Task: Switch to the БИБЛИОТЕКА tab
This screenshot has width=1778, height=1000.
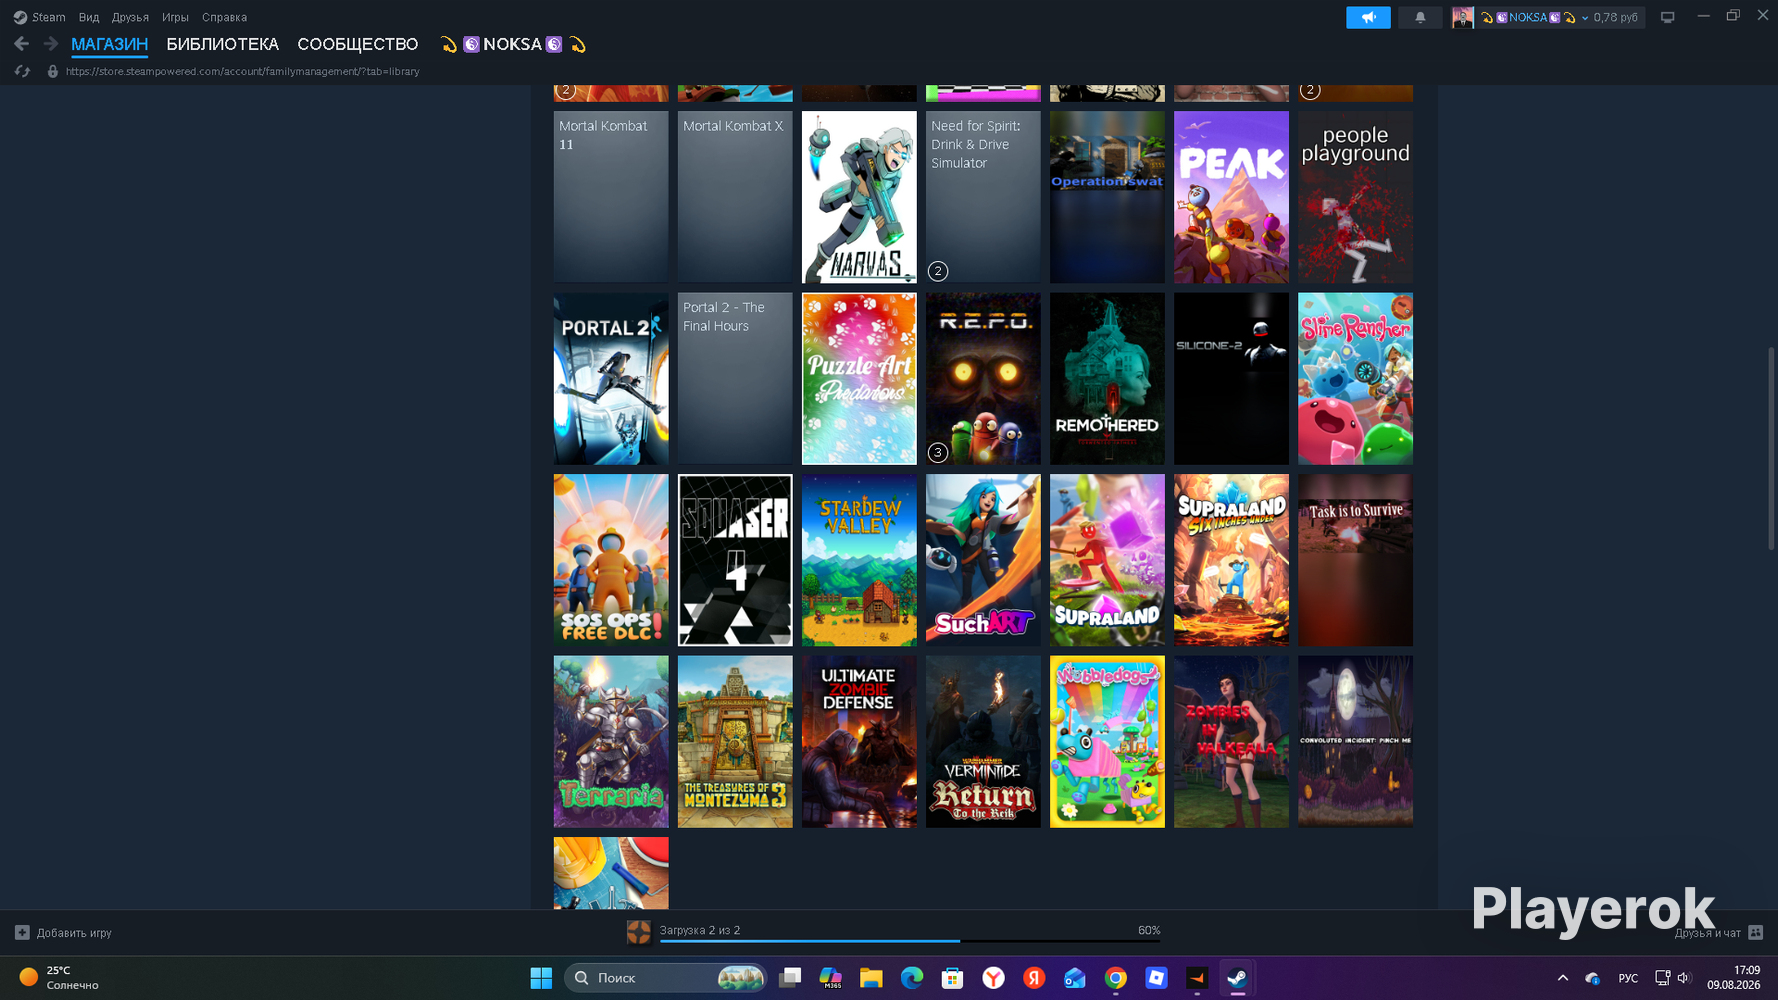Action: [x=222, y=44]
